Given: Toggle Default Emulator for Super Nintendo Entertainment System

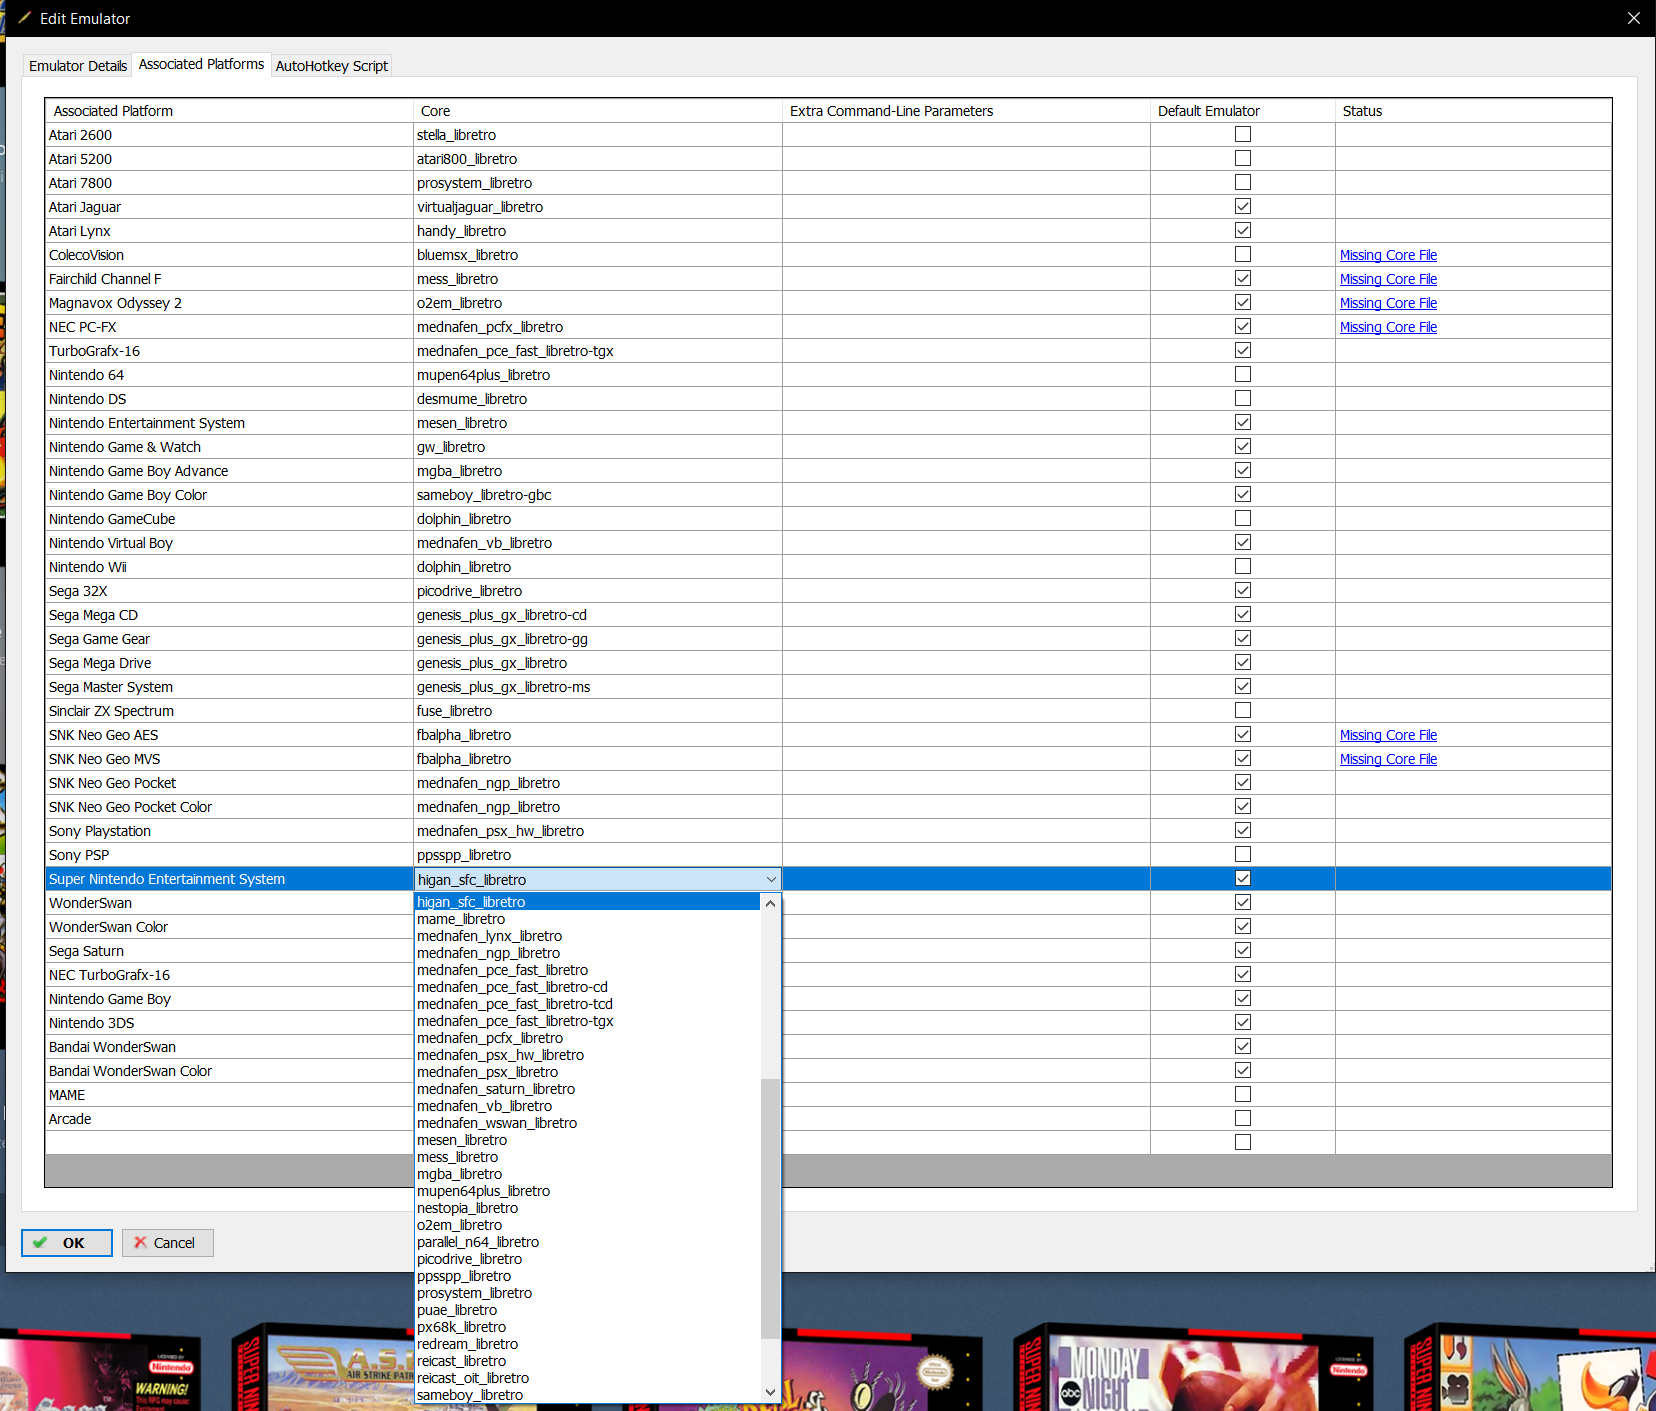Looking at the screenshot, I should pos(1243,878).
